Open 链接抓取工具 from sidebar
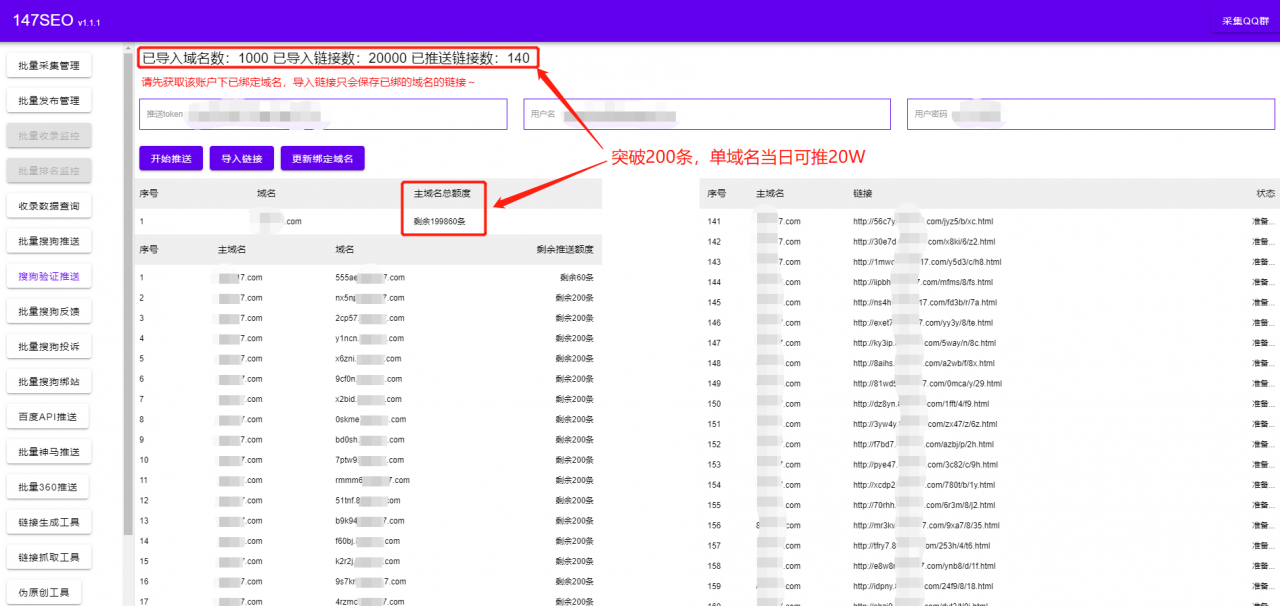The height and width of the screenshot is (606, 1280). point(48,556)
